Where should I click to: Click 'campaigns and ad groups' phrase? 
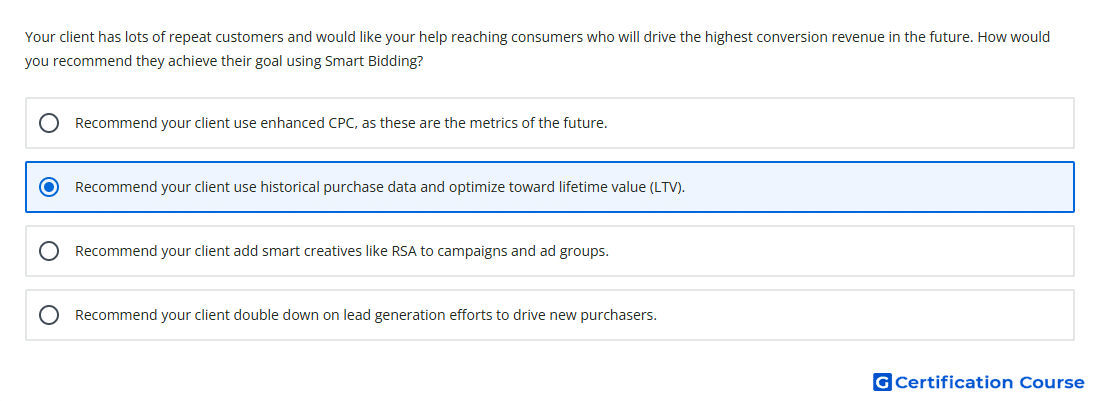point(523,251)
